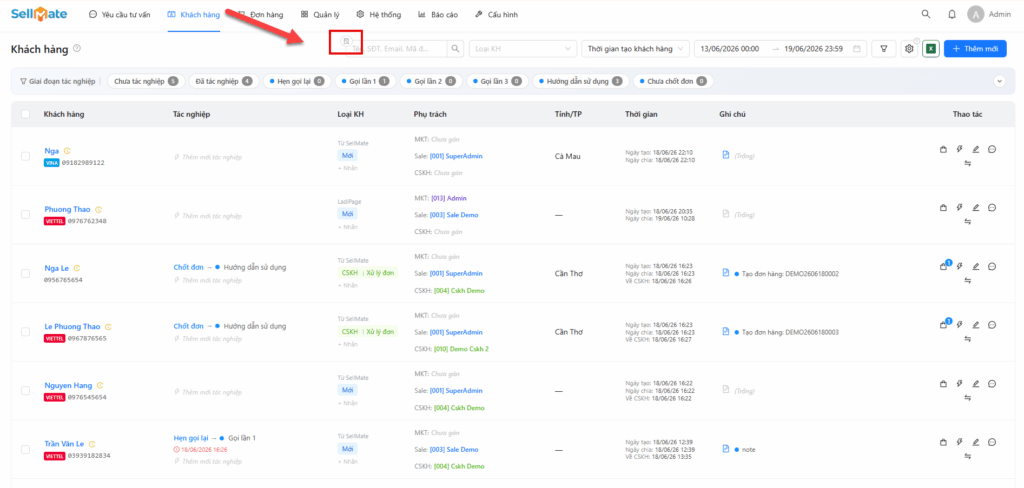
Task: Filter by the Hẹn gọi lại stage chip
Action: 296,82
